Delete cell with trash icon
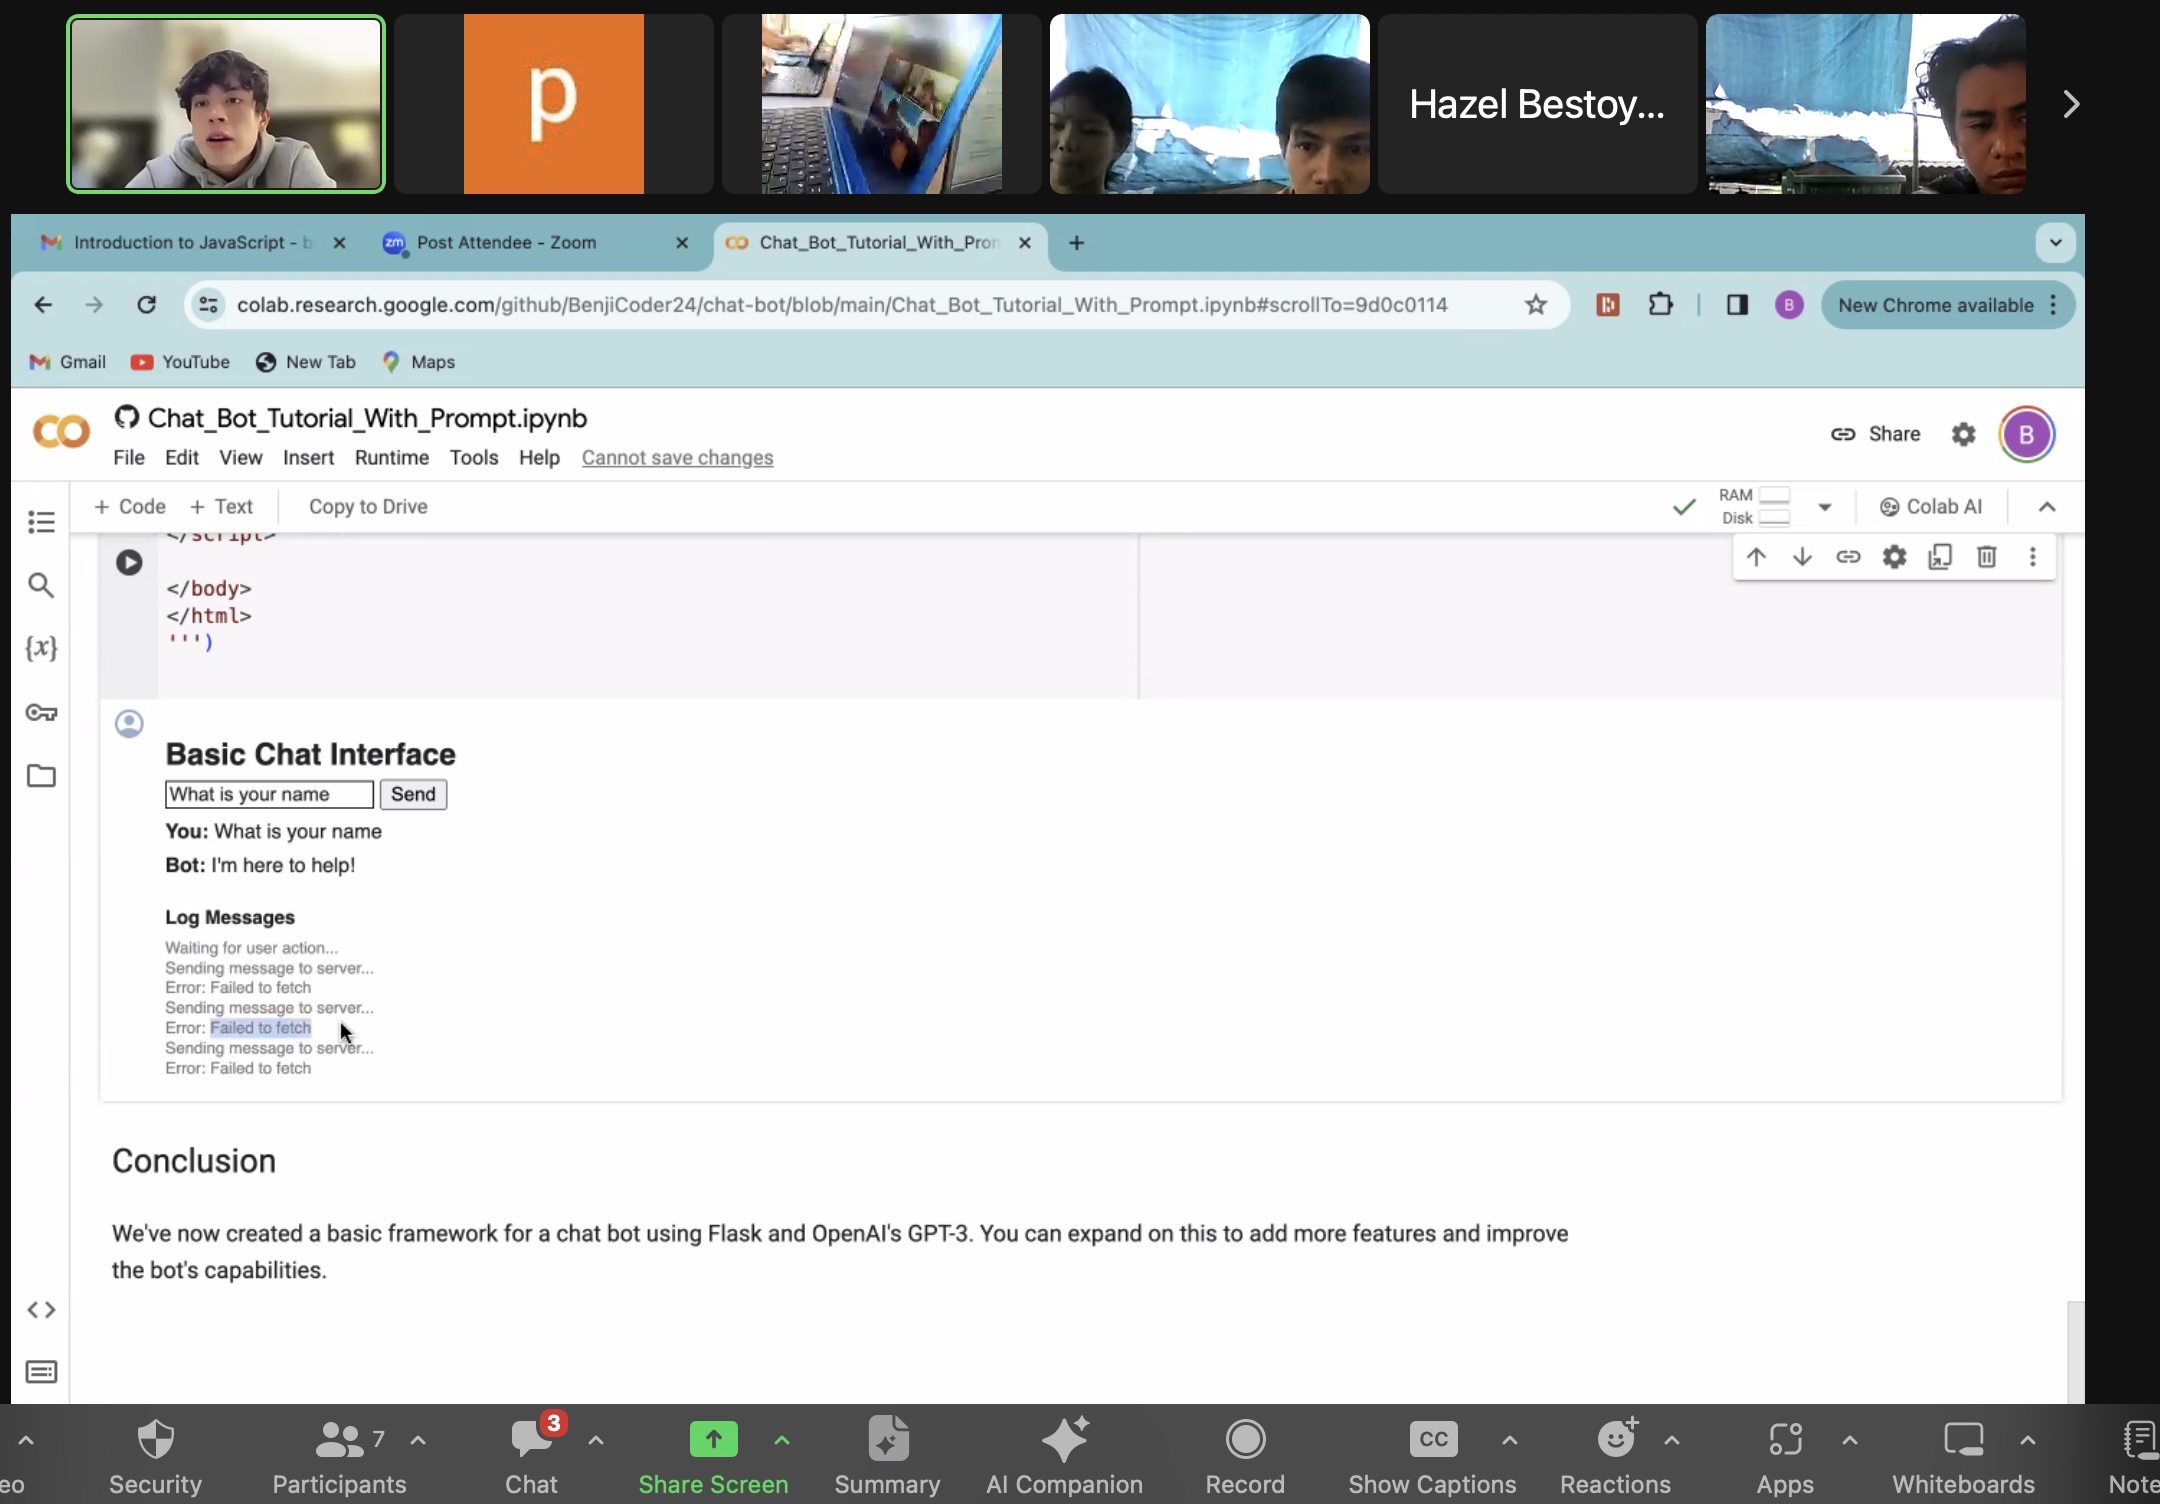Screen dimensions: 2160x1504 pyautogui.click(x=1986, y=557)
